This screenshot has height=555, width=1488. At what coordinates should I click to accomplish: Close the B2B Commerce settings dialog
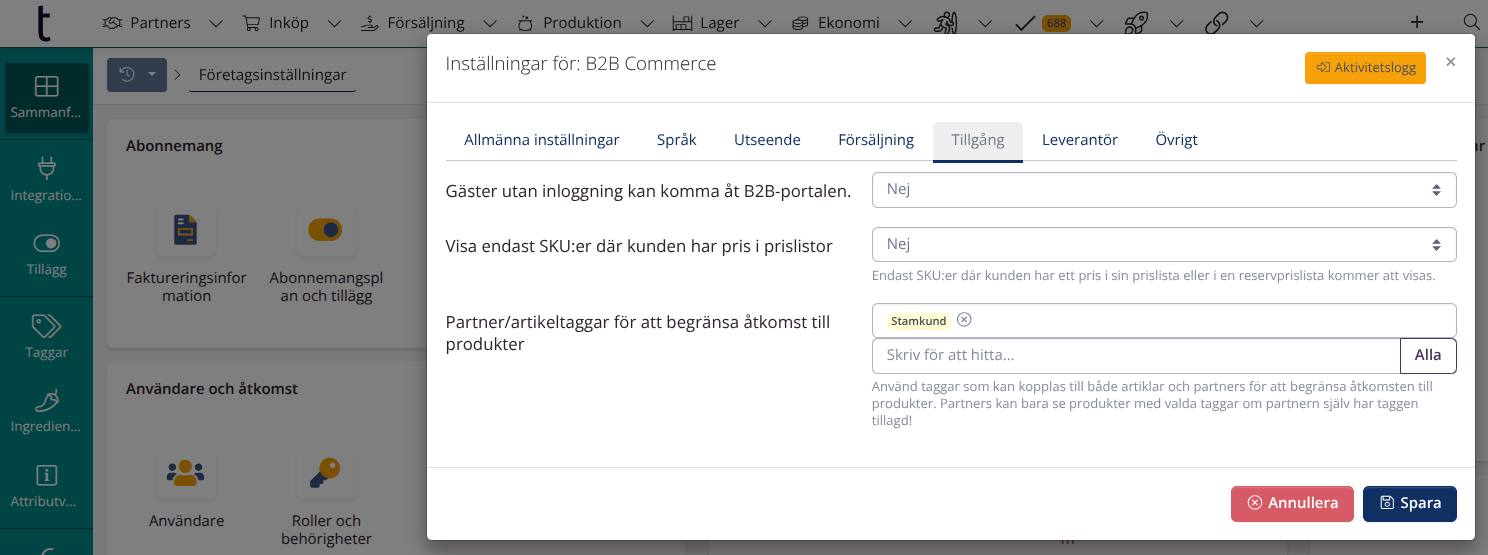(x=1451, y=62)
